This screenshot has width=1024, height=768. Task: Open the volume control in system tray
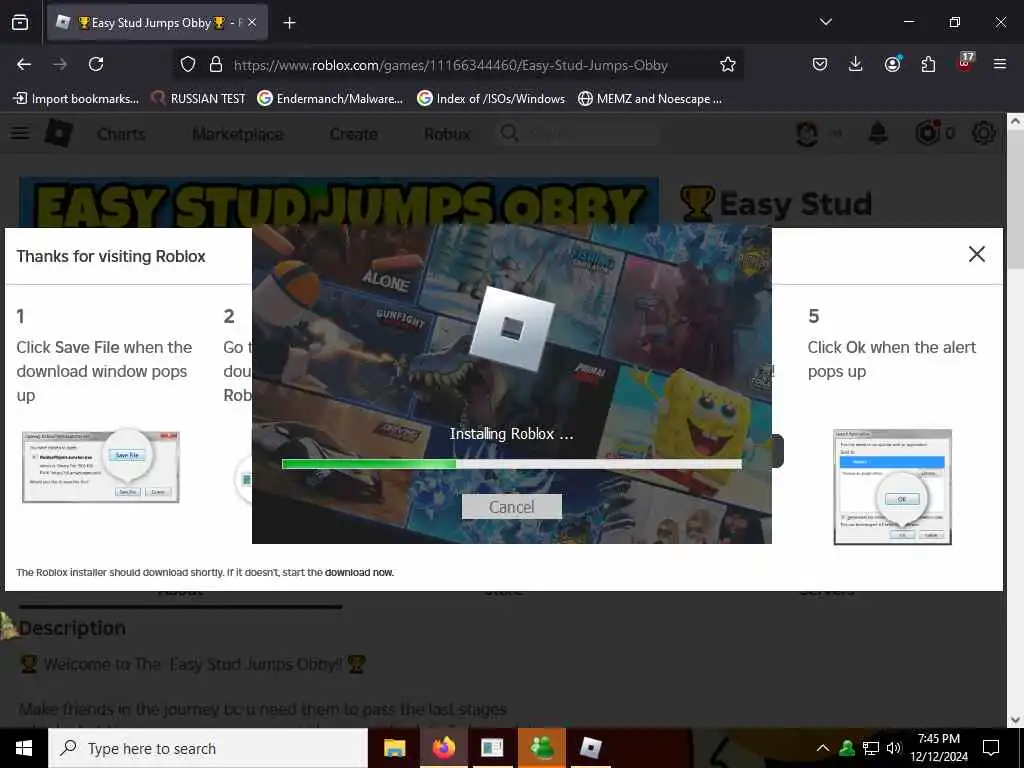point(894,748)
